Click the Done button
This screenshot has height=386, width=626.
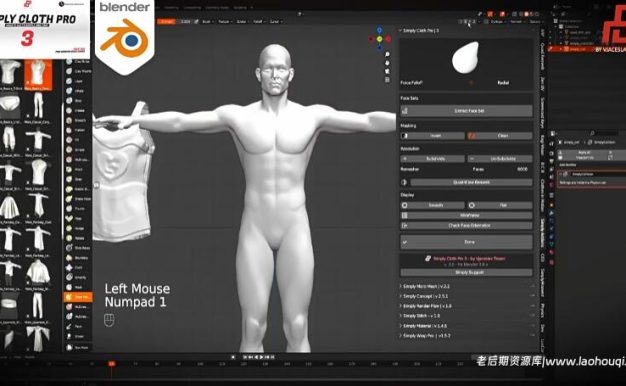pos(466,242)
